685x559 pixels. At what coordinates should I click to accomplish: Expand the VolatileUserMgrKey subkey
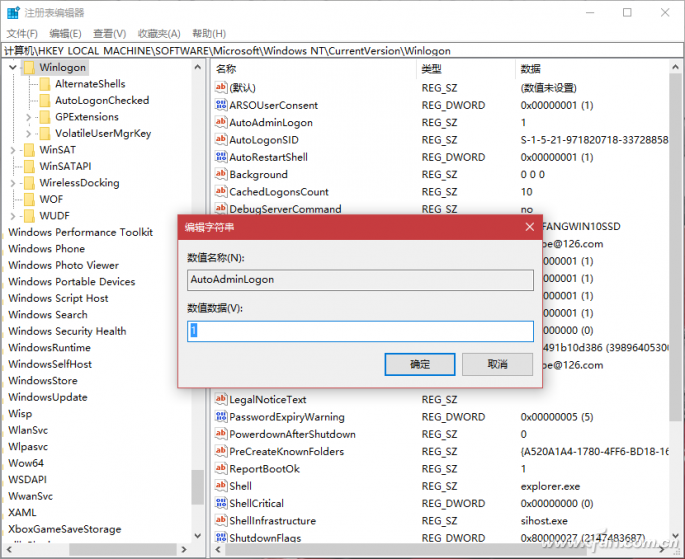pyautogui.click(x=28, y=133)
